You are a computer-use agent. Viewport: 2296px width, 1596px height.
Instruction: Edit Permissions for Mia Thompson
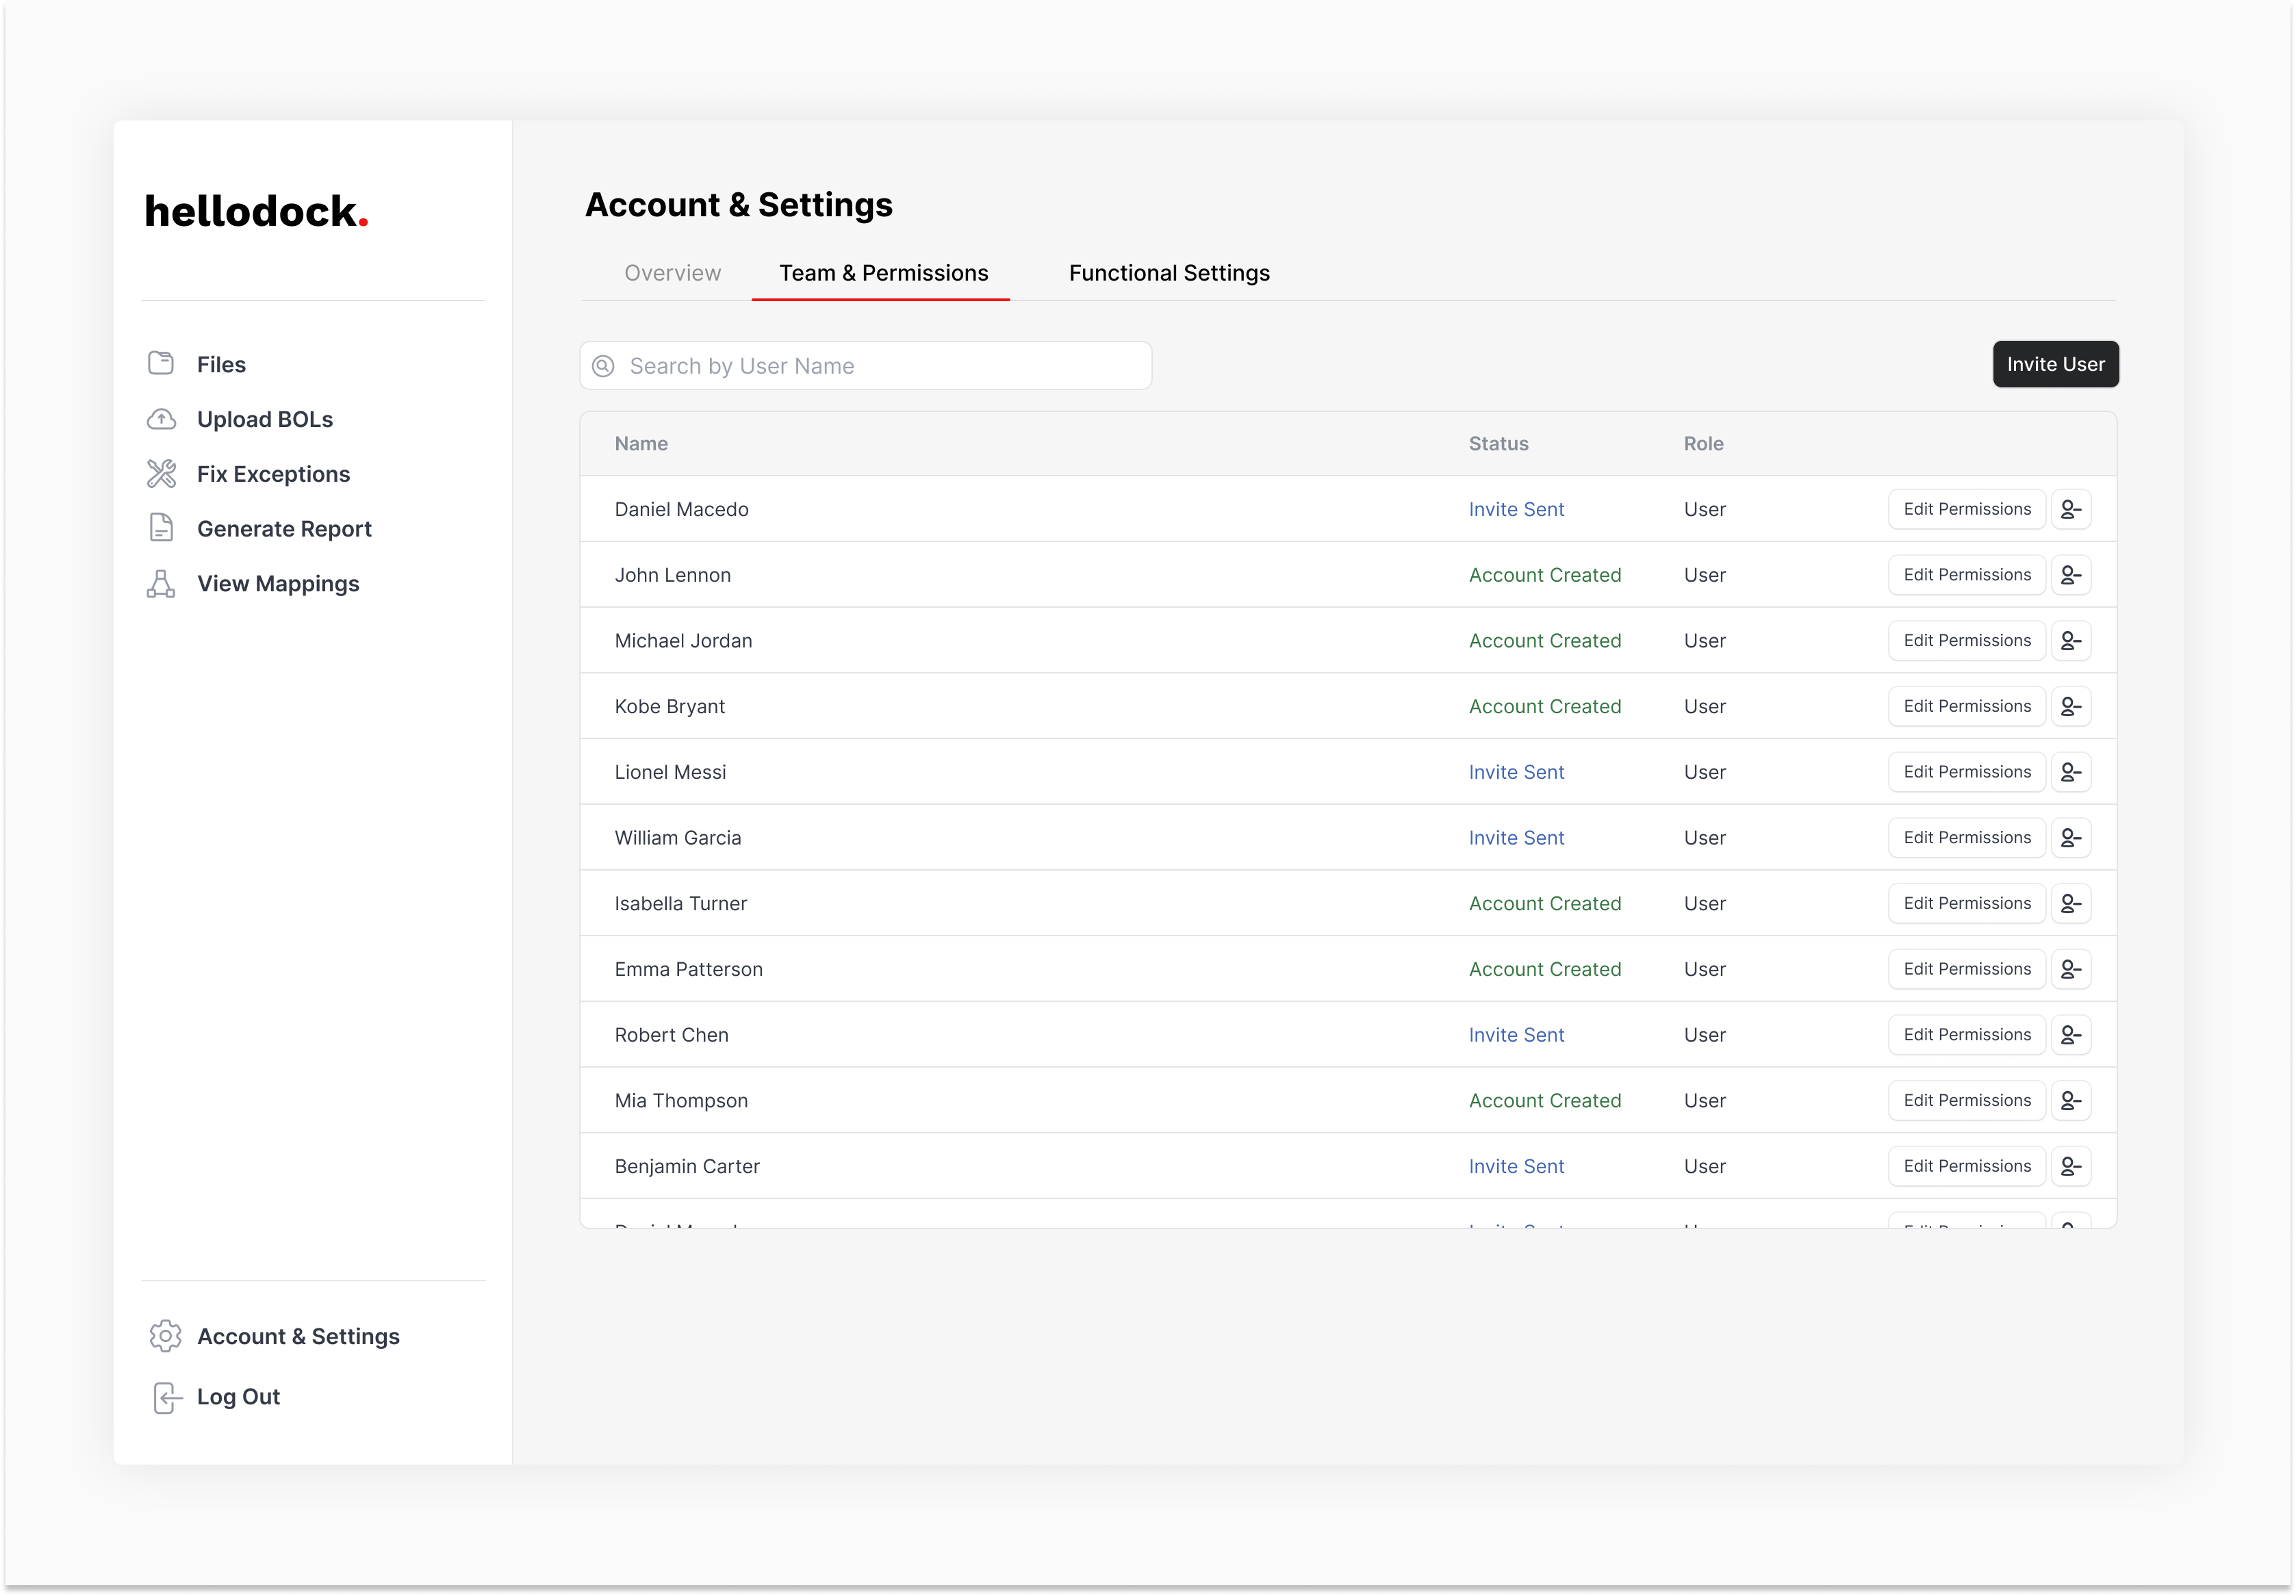pos(1966,1100)
